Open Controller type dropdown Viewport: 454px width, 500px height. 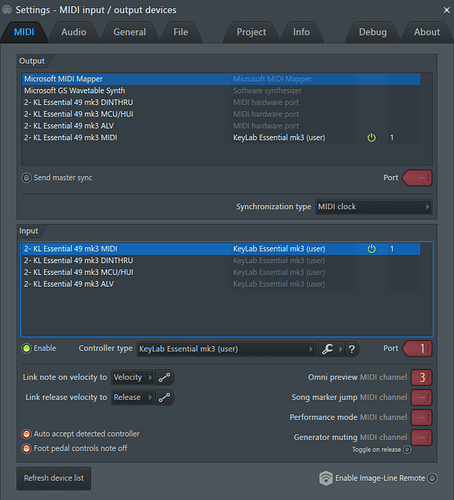pos(226,349)
